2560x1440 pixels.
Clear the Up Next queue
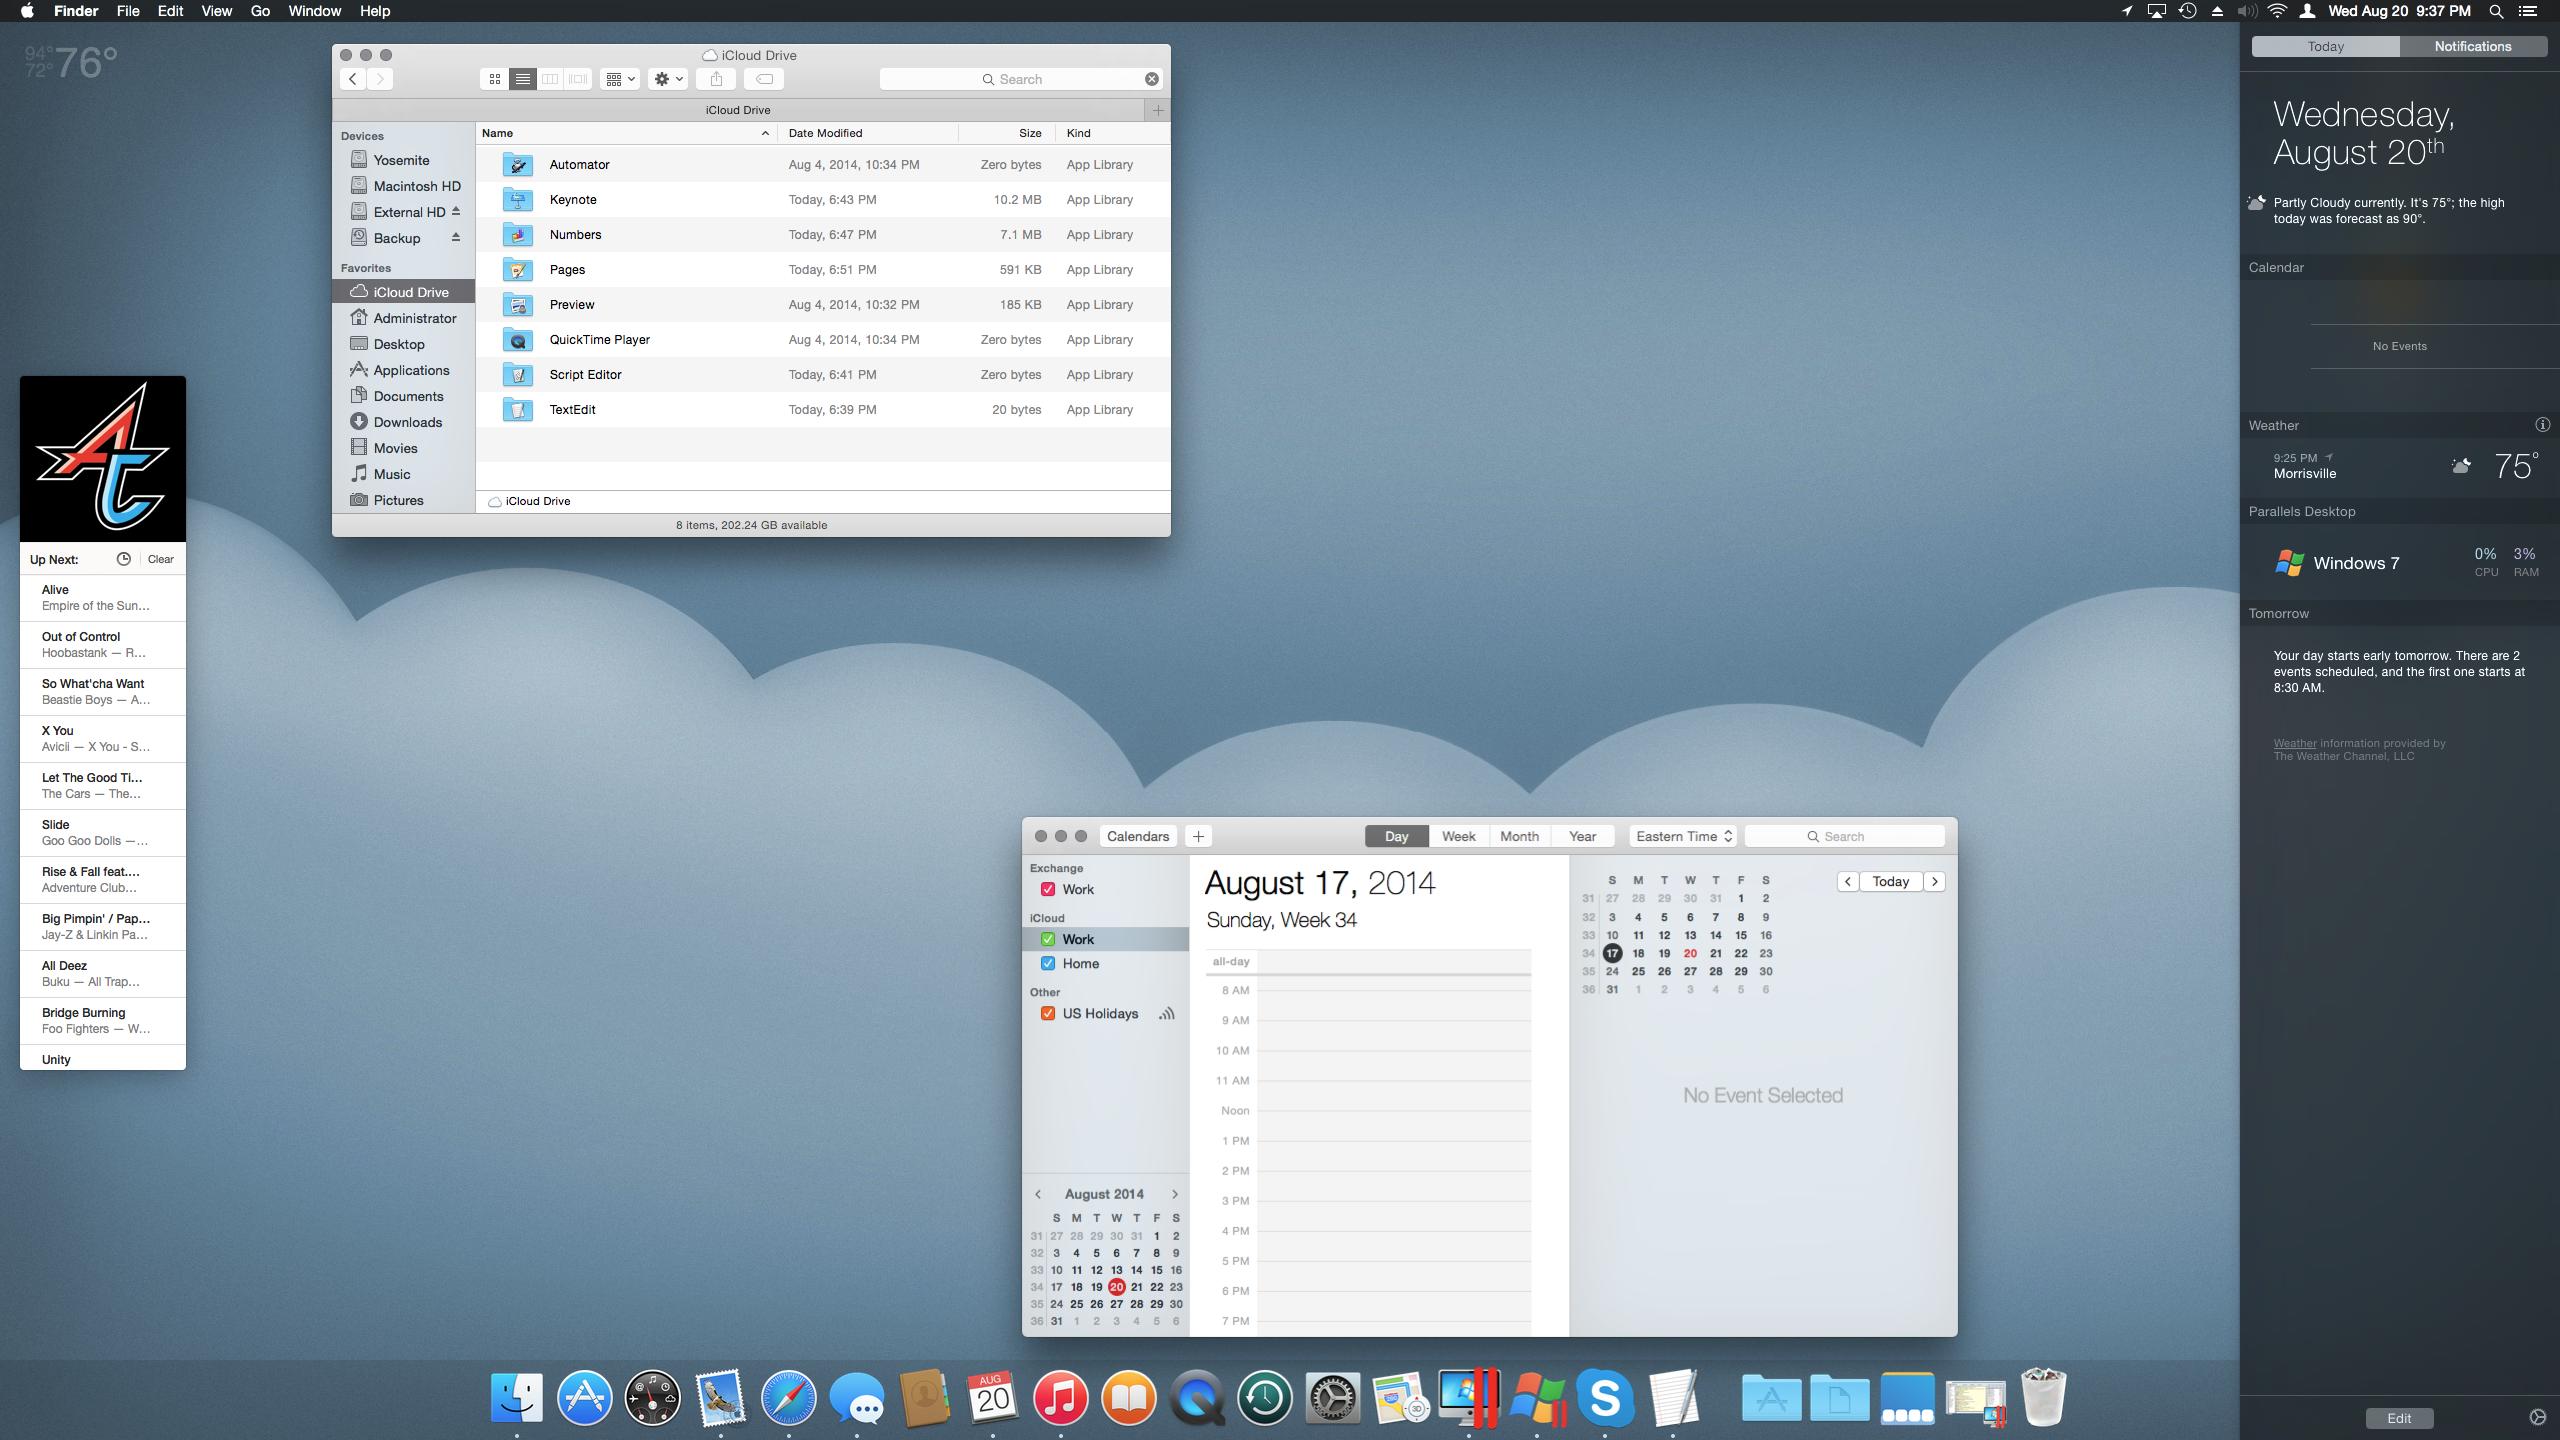coord(160,559)
